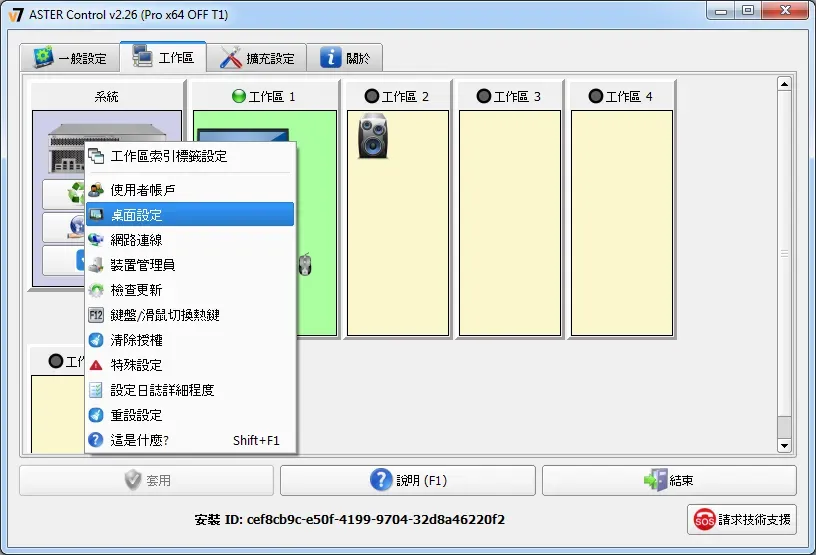Select 清除授權 menu entry
Viewport: 816px width, 555px height.
[x=190, y=340]
